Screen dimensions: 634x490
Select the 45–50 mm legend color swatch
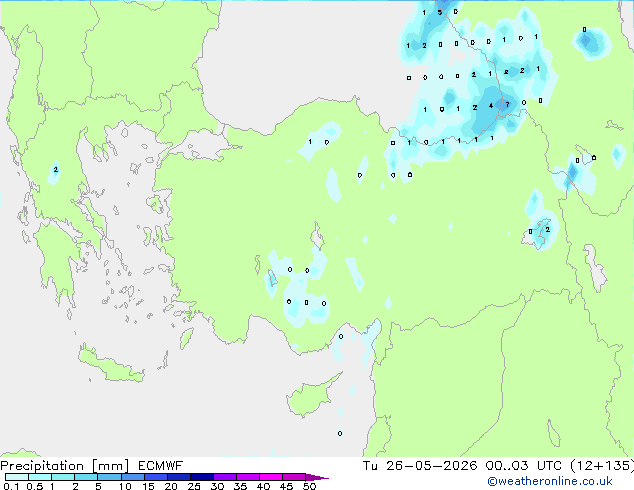point(294,477)
